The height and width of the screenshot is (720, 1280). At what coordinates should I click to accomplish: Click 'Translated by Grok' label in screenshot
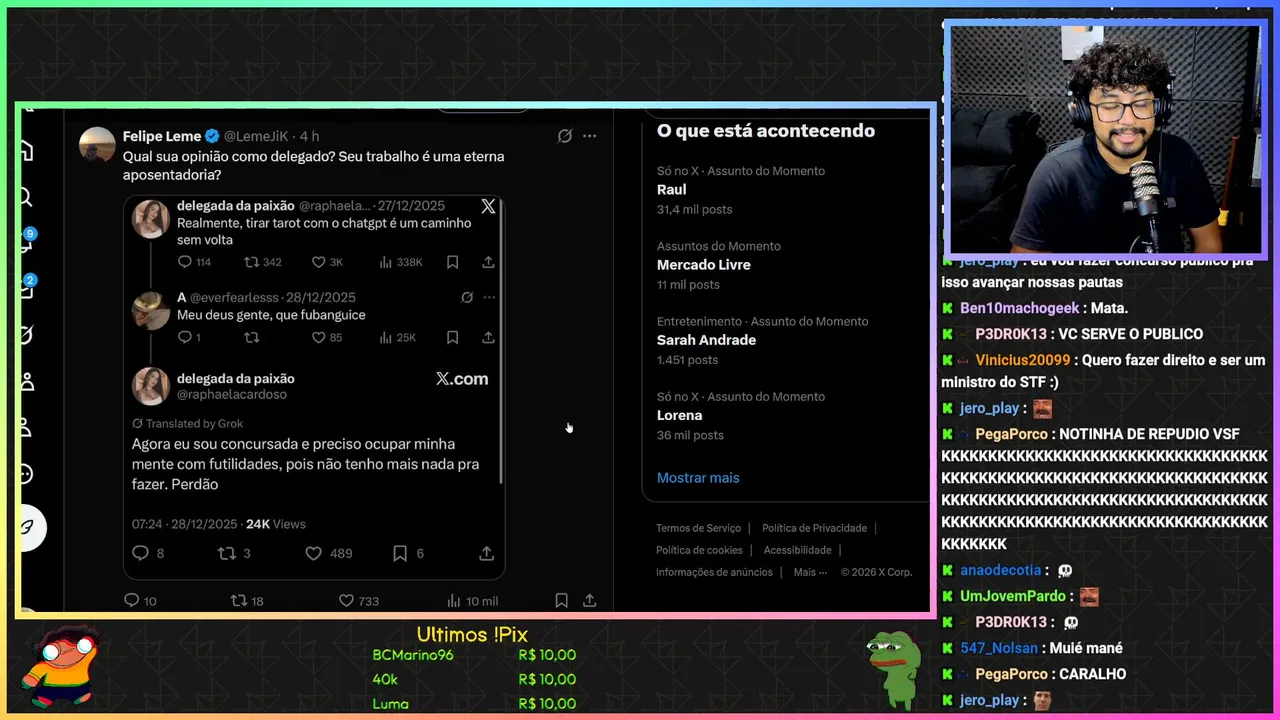tap(188, 424)
